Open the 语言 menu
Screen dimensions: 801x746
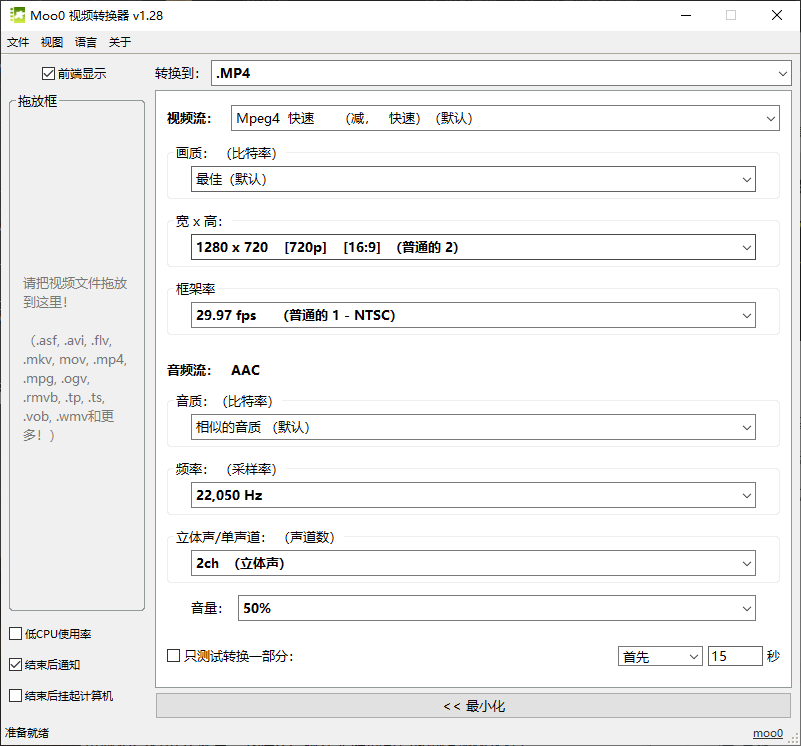pos(85,42)
